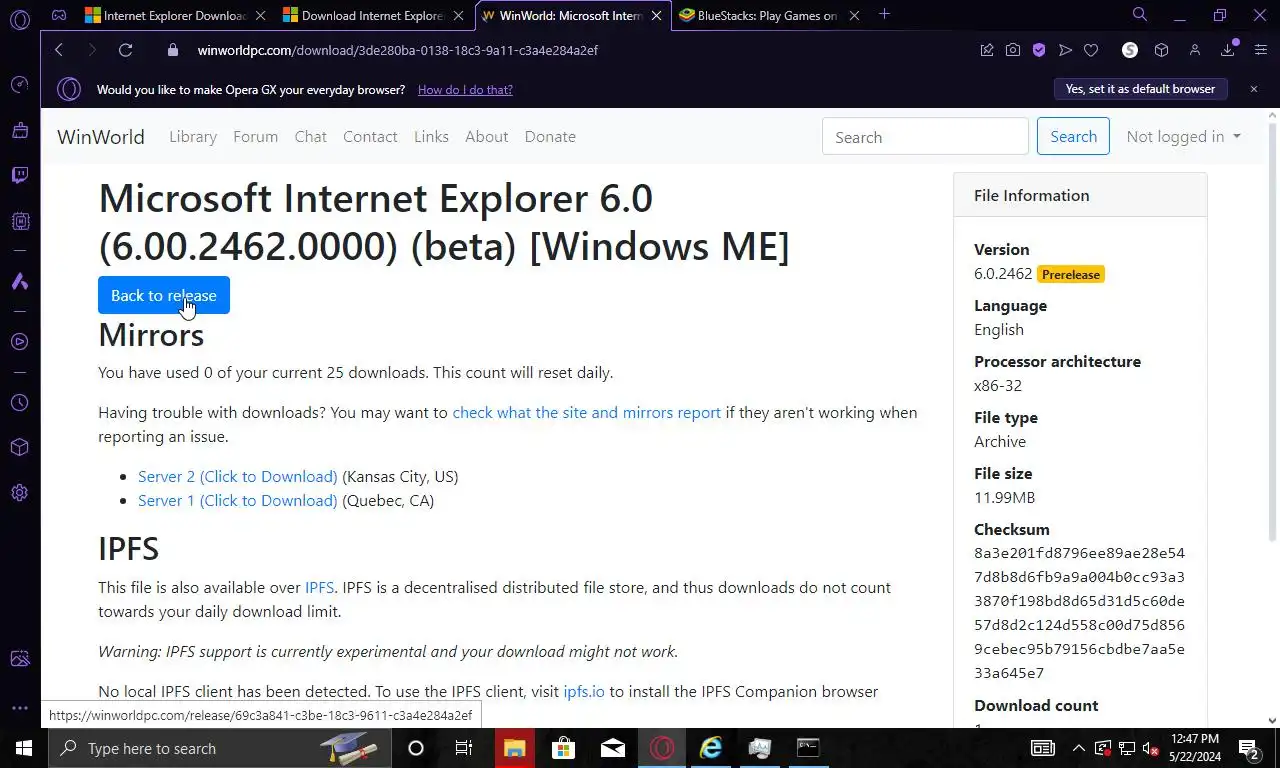Bookmark page with heart icon
This screenshot has width=1280, height=768.
(1091, 50)
